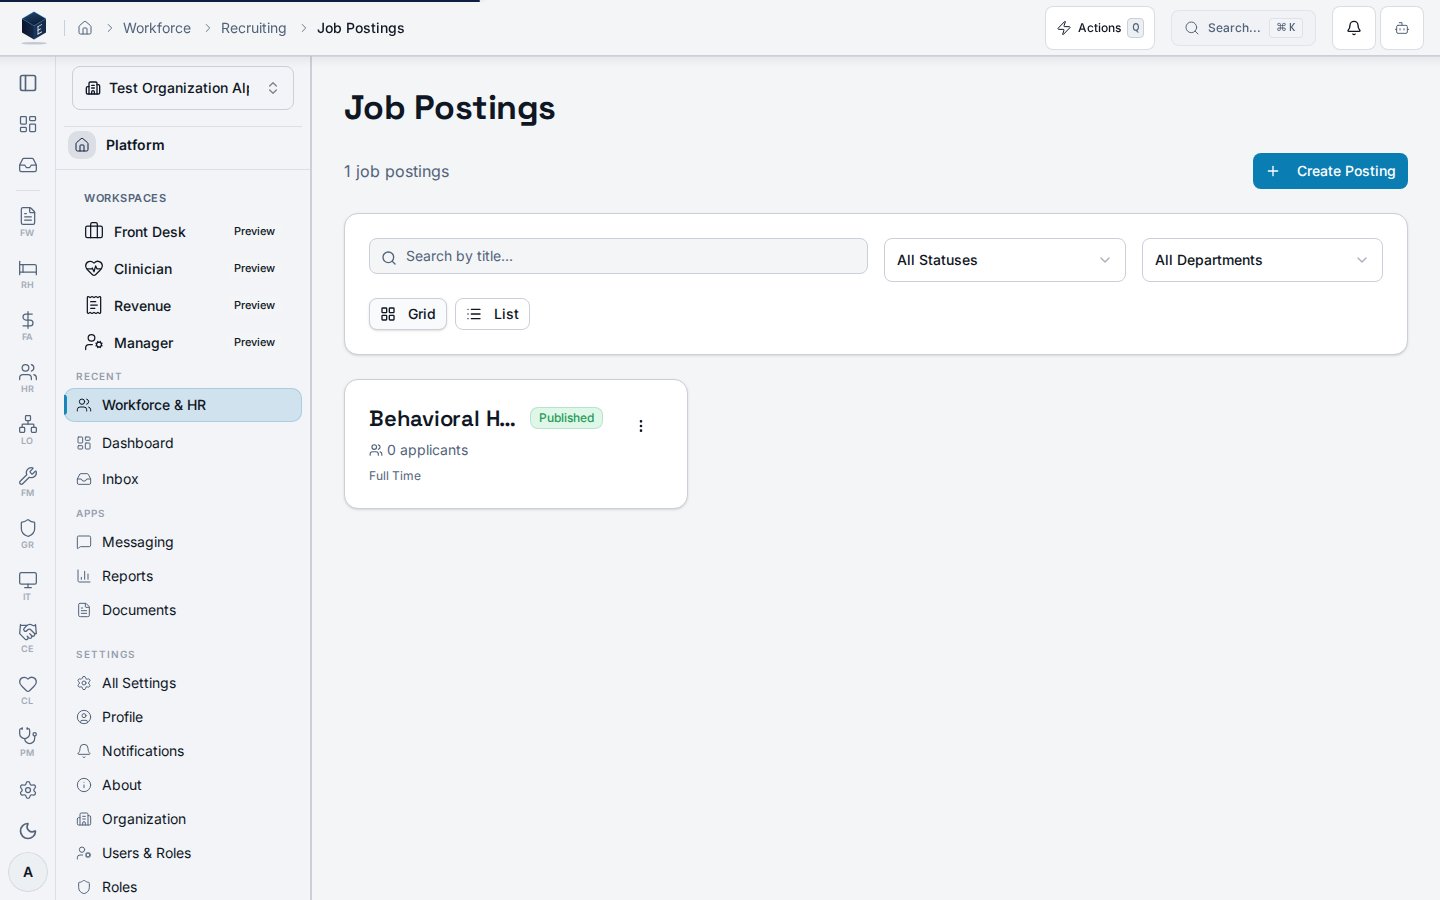Viewport: 1440px width, 900px height.
Task: Open the IT monitor rail icon
Action: (x=28, y=585)
